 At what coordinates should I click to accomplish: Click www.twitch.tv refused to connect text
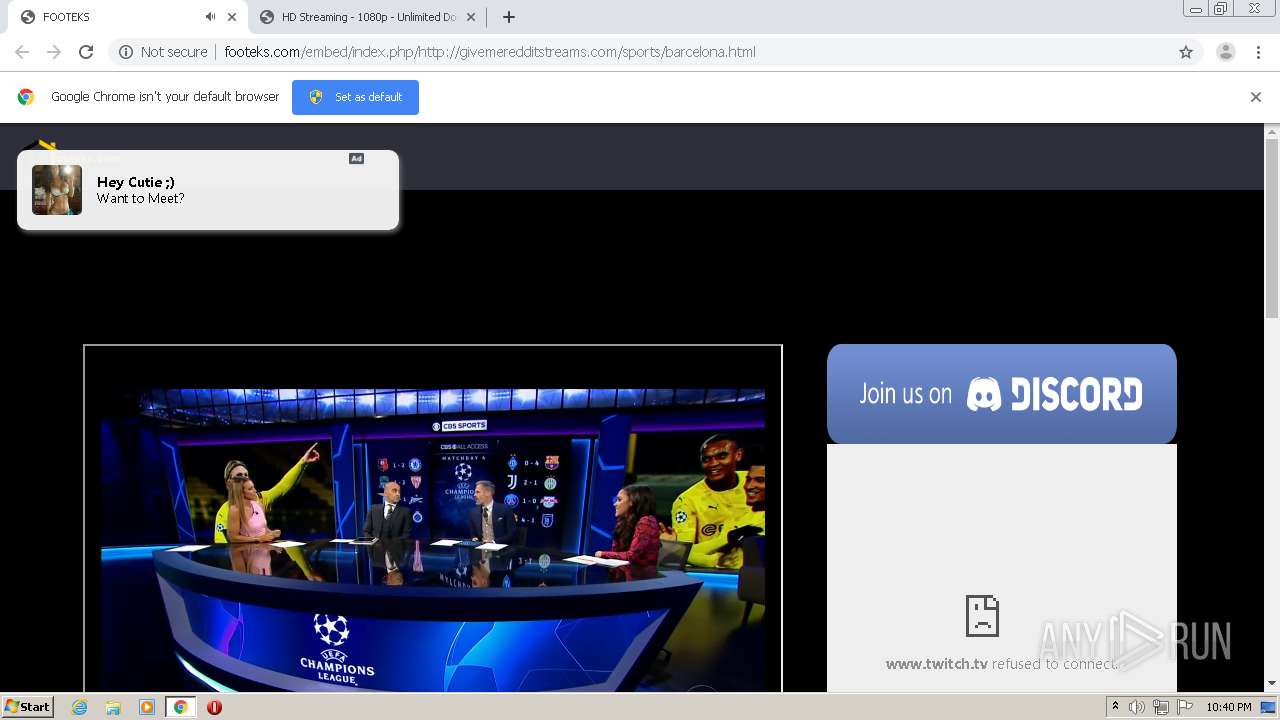(x=1001, y=664)
